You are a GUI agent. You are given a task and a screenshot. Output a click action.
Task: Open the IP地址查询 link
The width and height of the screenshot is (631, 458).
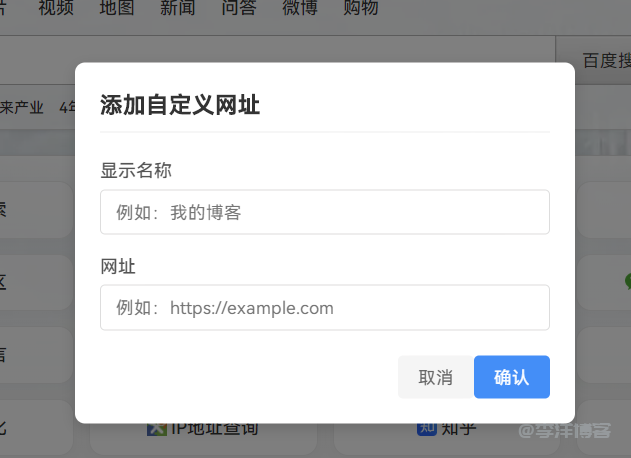coord(203,429)
